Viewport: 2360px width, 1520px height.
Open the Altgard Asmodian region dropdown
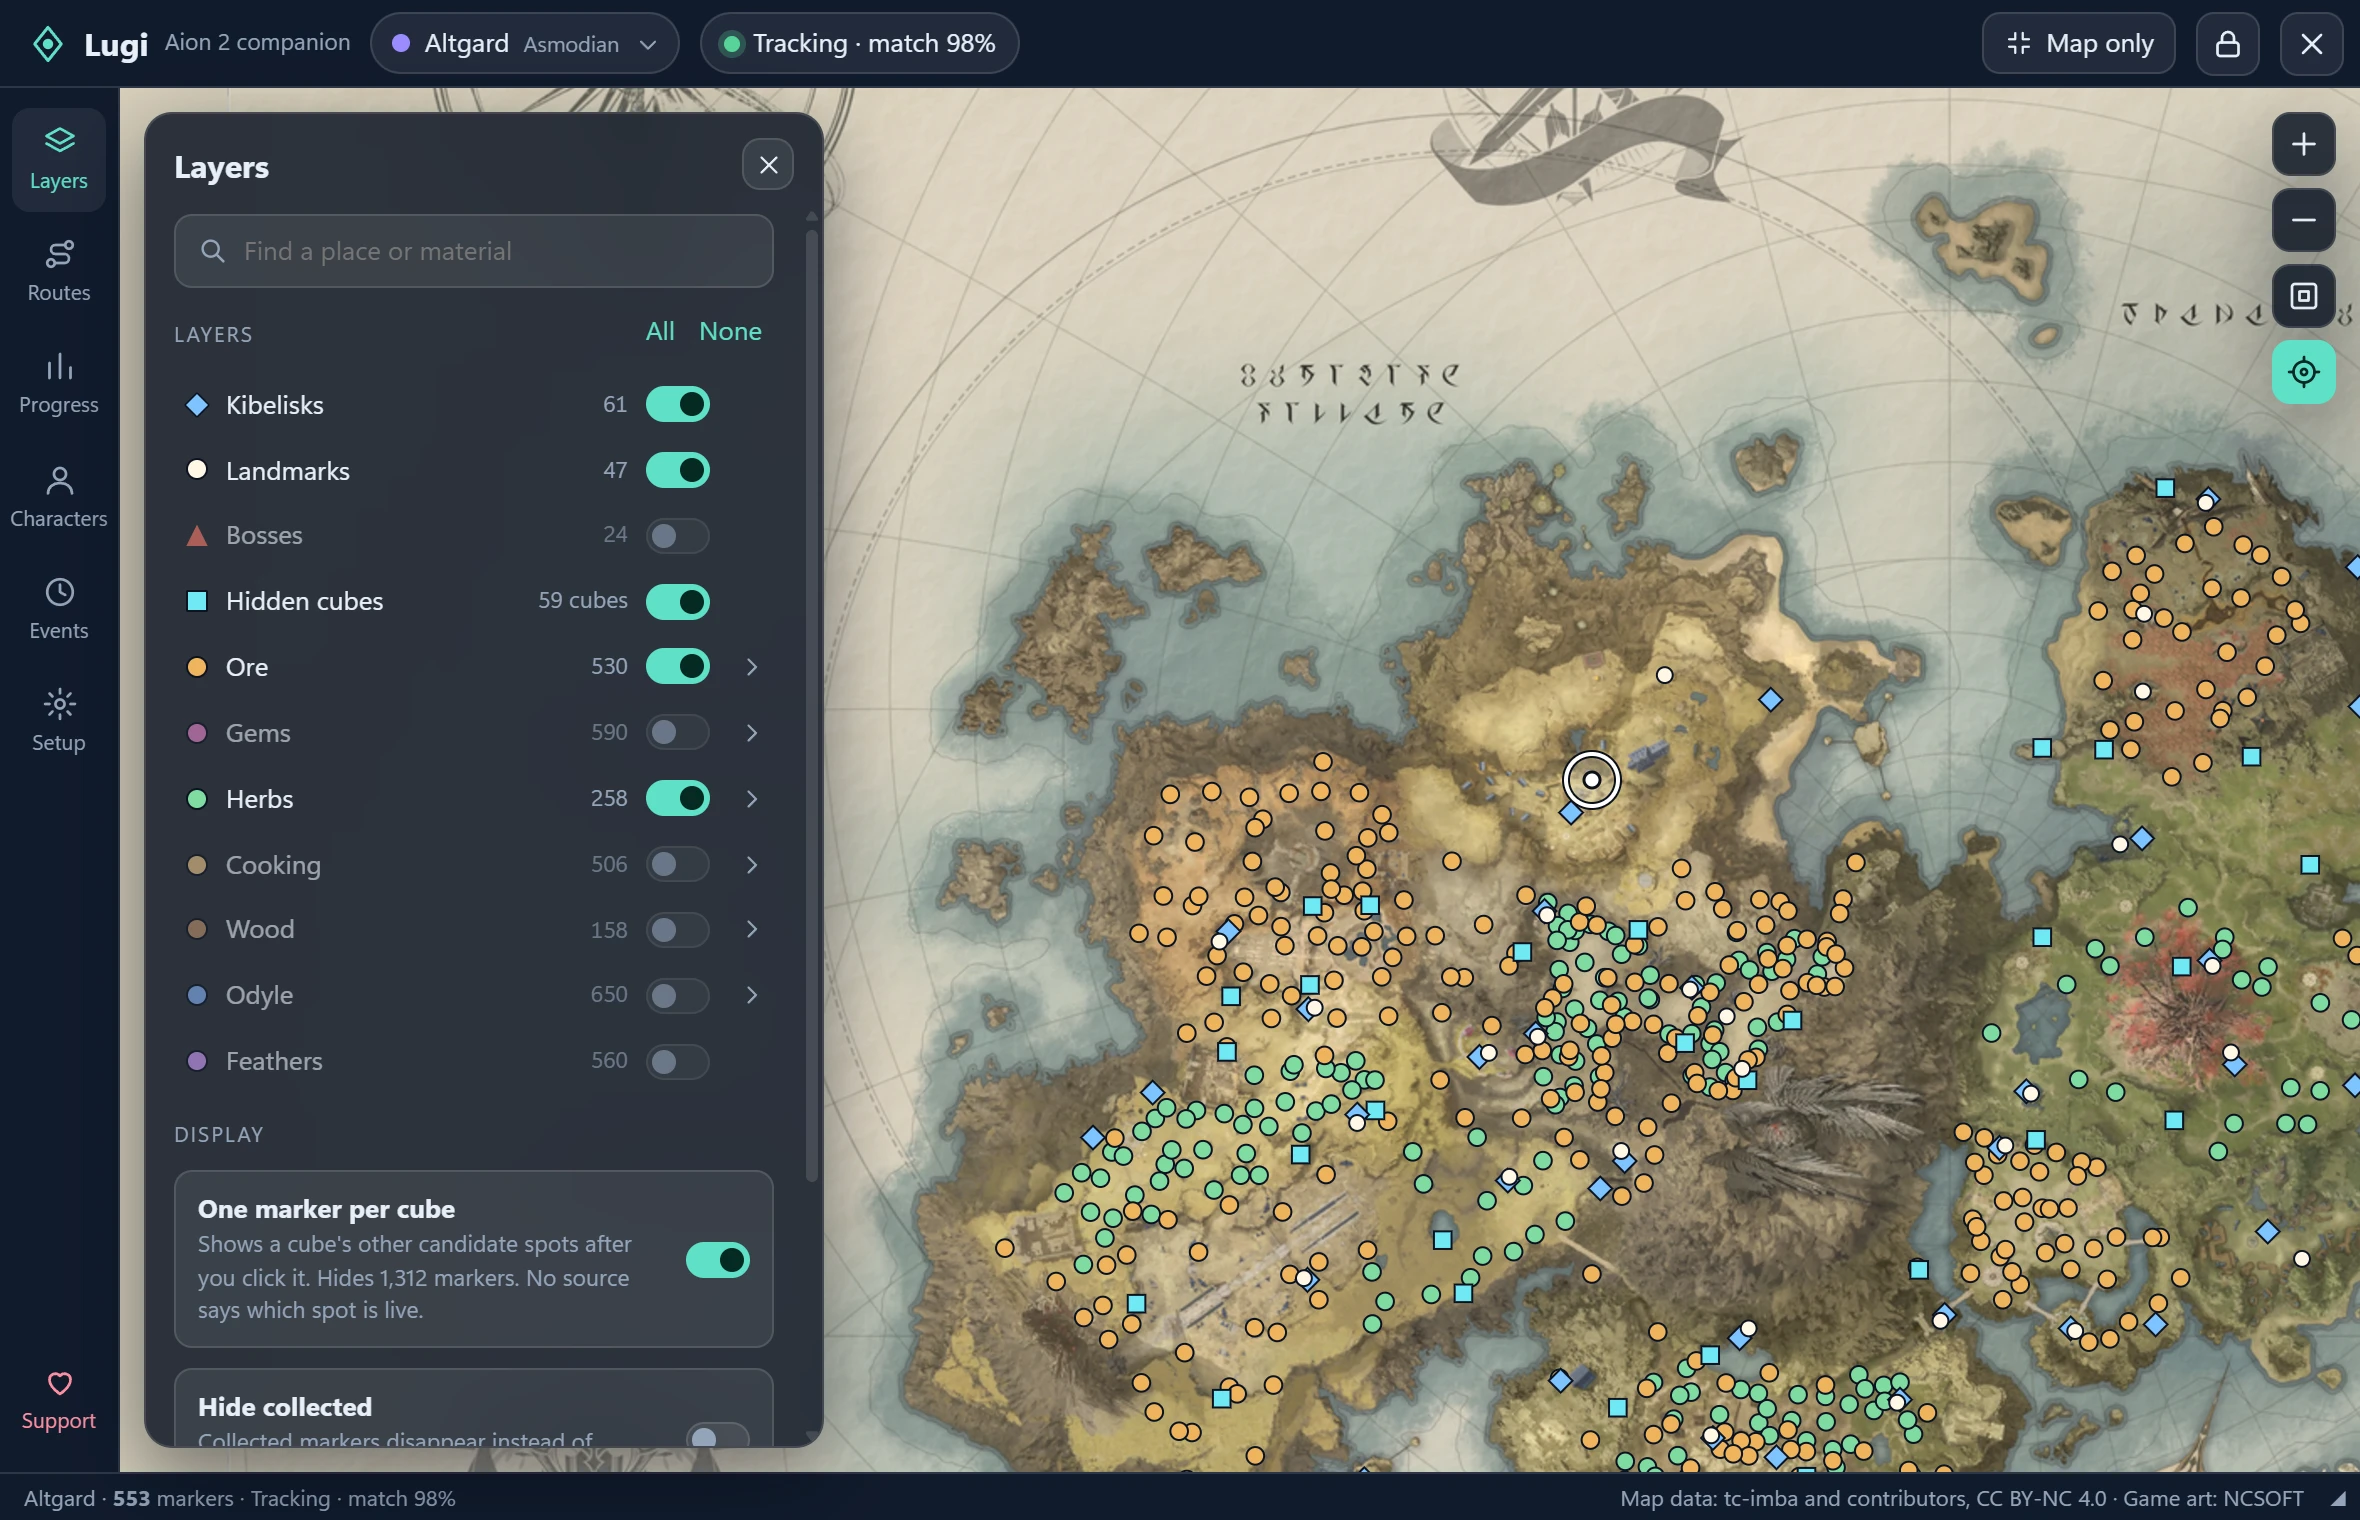(525, 44)
